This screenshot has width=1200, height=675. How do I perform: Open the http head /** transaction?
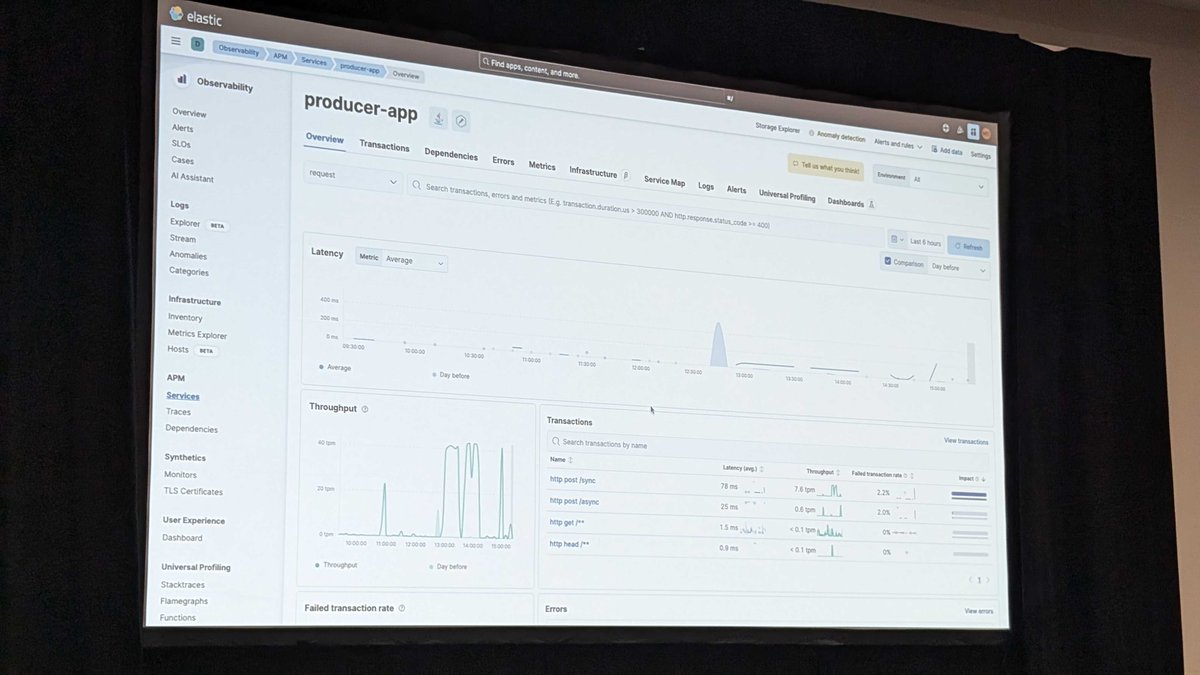point(570,544)
